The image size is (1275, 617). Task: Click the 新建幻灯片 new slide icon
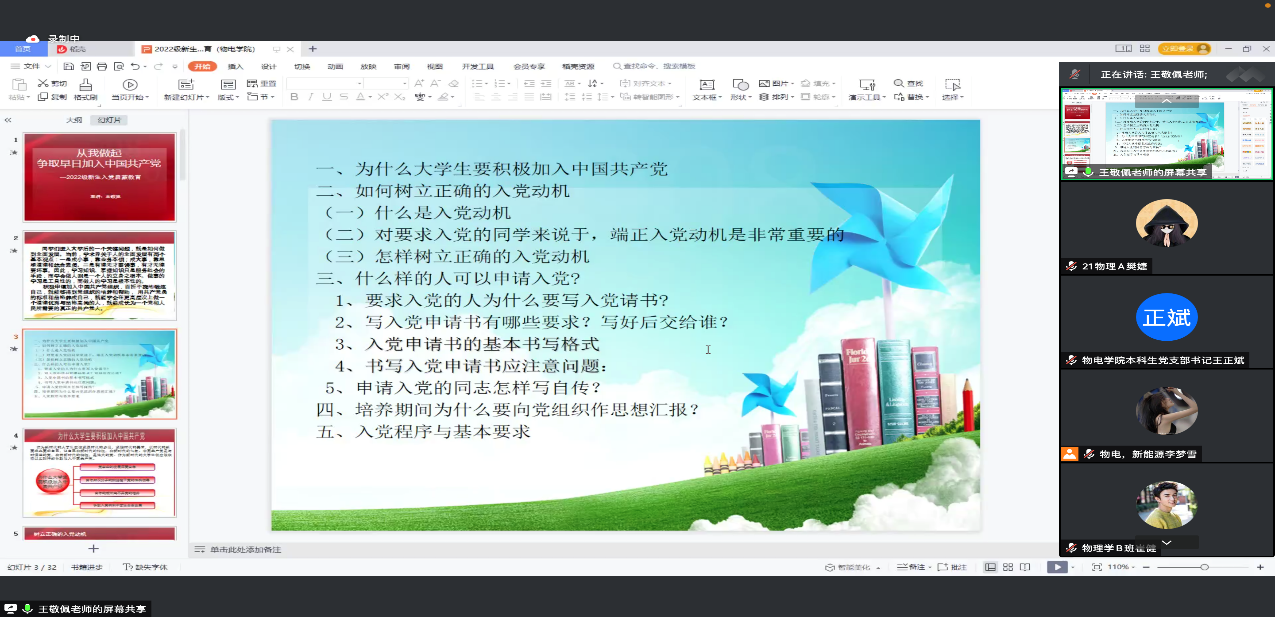click(187, 85)
